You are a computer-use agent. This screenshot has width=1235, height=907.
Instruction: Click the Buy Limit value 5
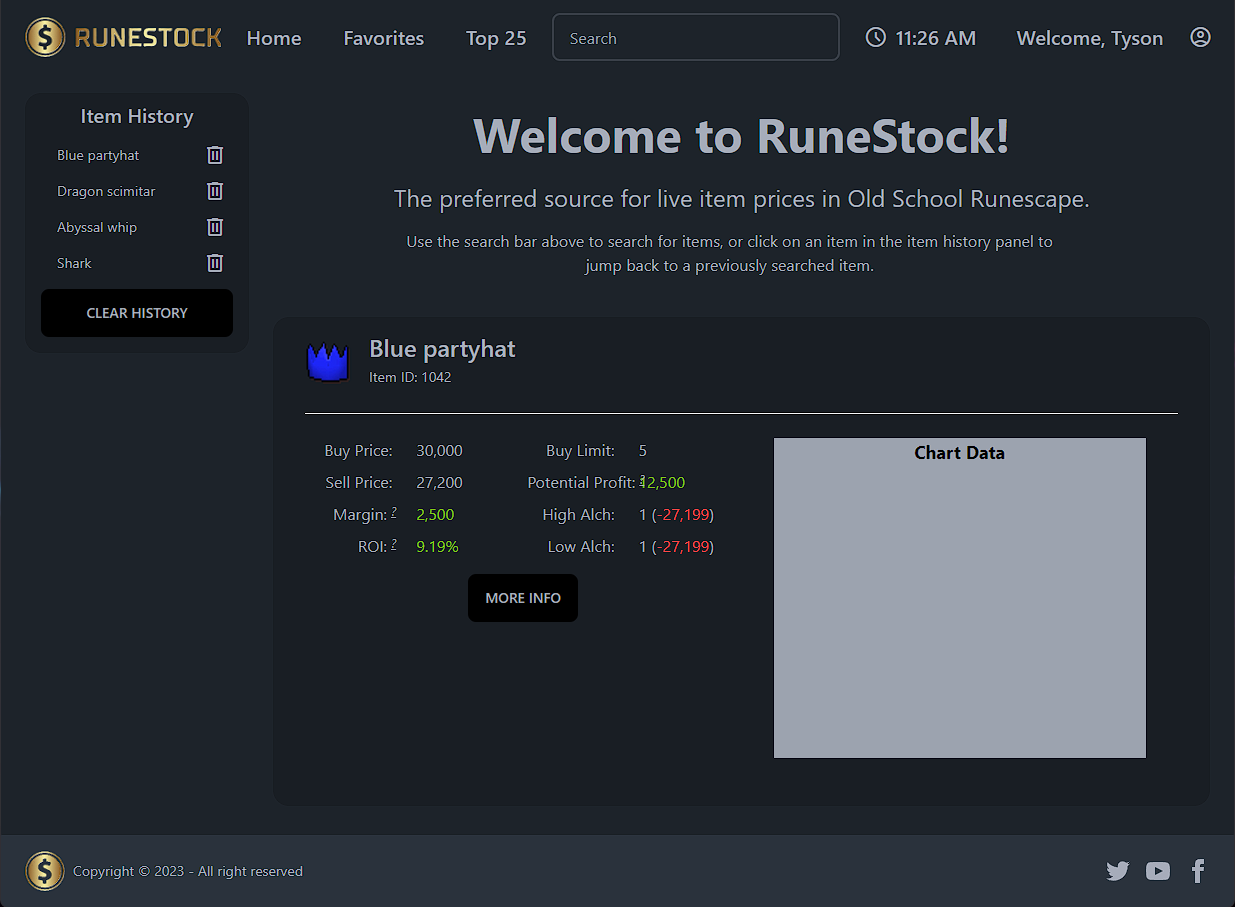[643, 451]
